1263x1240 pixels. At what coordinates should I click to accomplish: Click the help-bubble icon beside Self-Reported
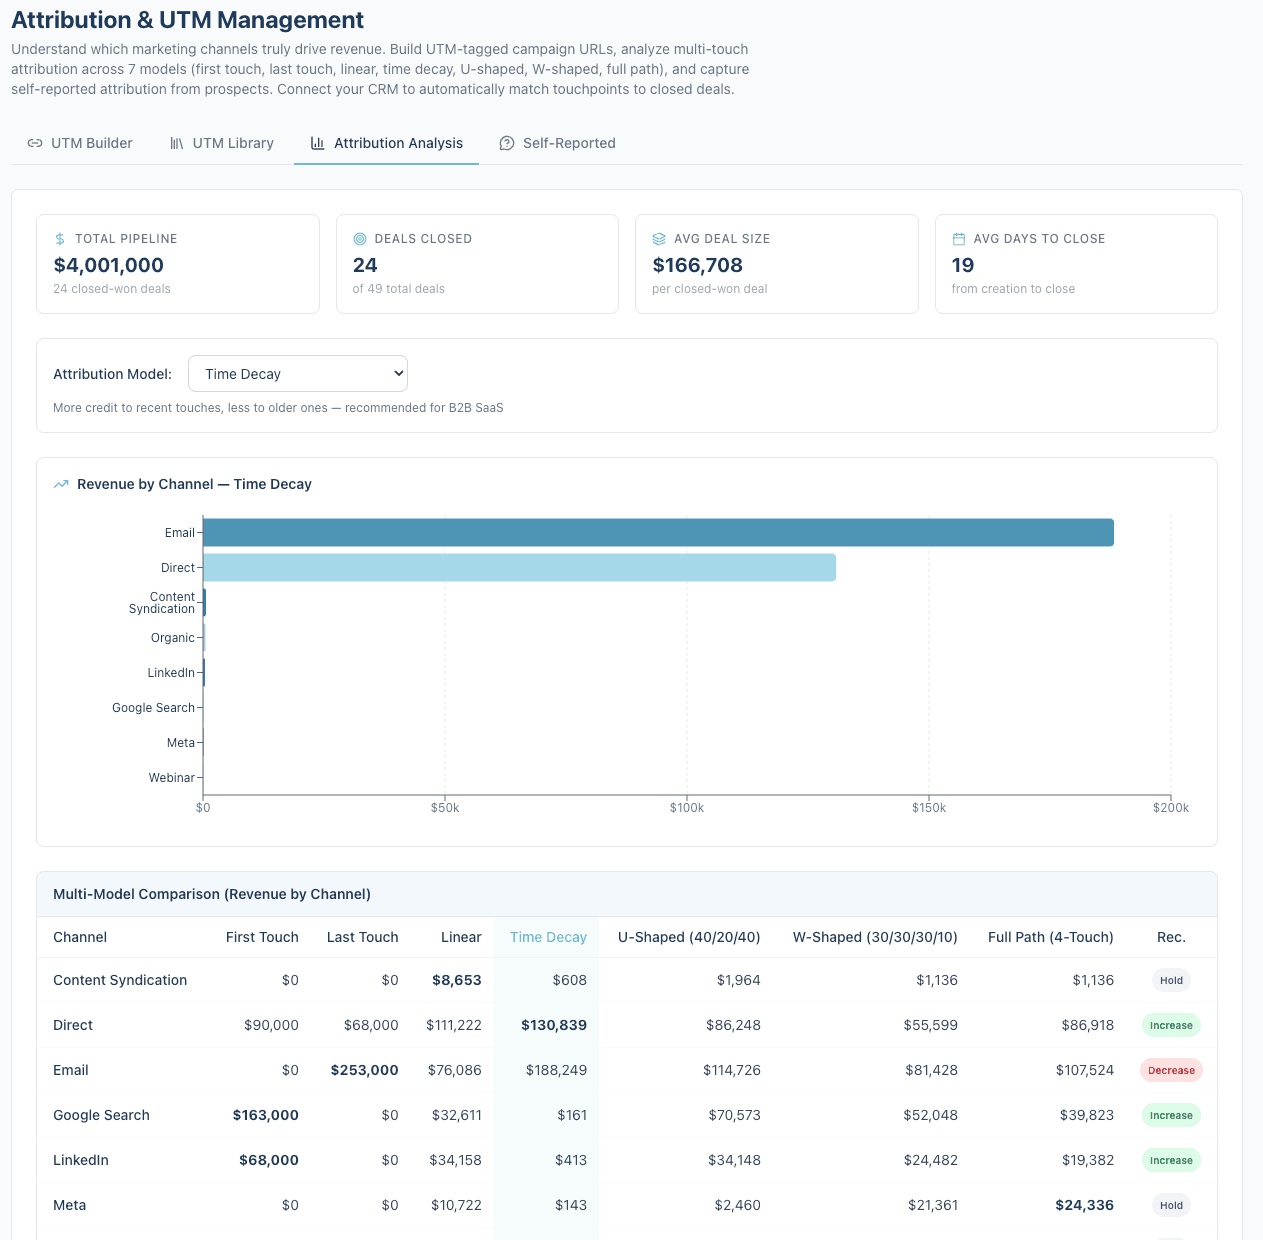tap(507, 143)
